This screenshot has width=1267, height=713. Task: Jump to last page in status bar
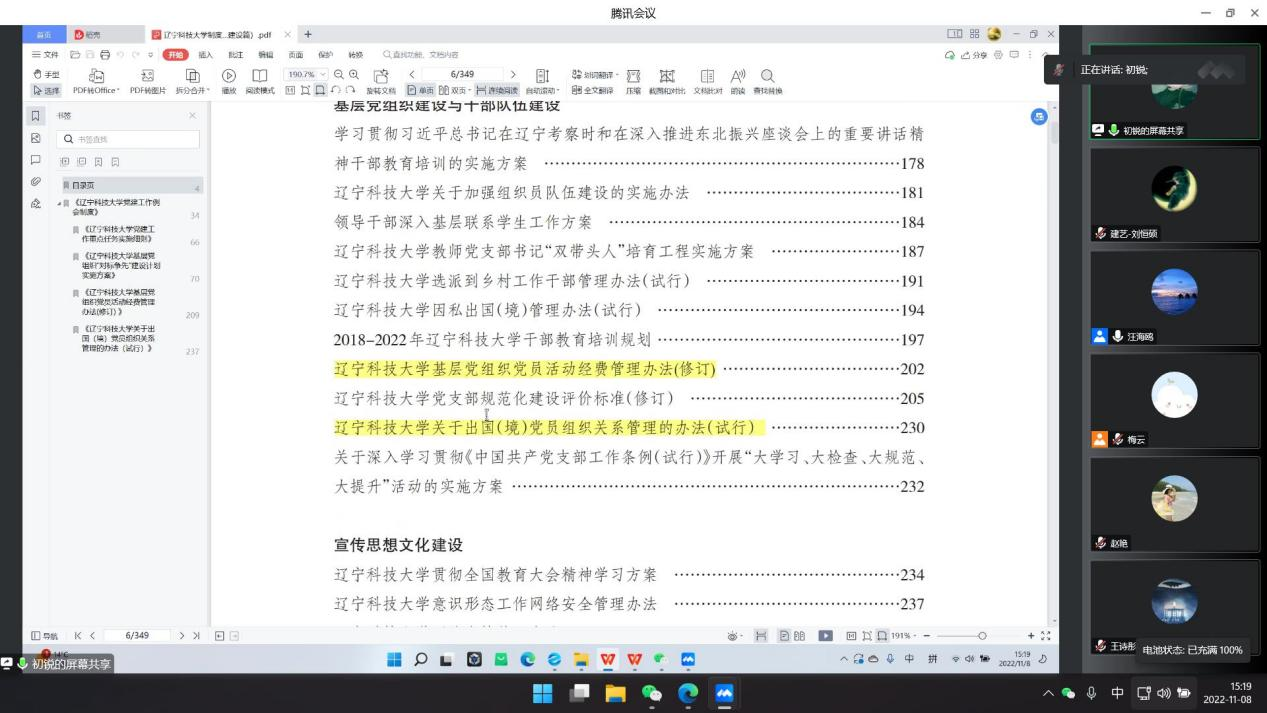click(196, 635)
